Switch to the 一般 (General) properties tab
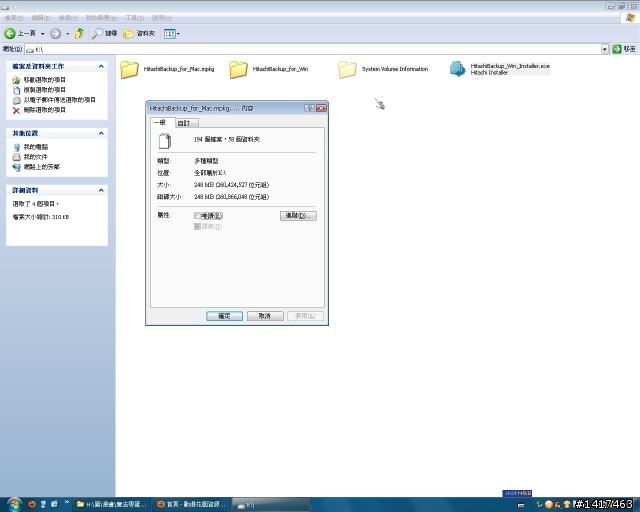640x512 pixels. point(162,122)
